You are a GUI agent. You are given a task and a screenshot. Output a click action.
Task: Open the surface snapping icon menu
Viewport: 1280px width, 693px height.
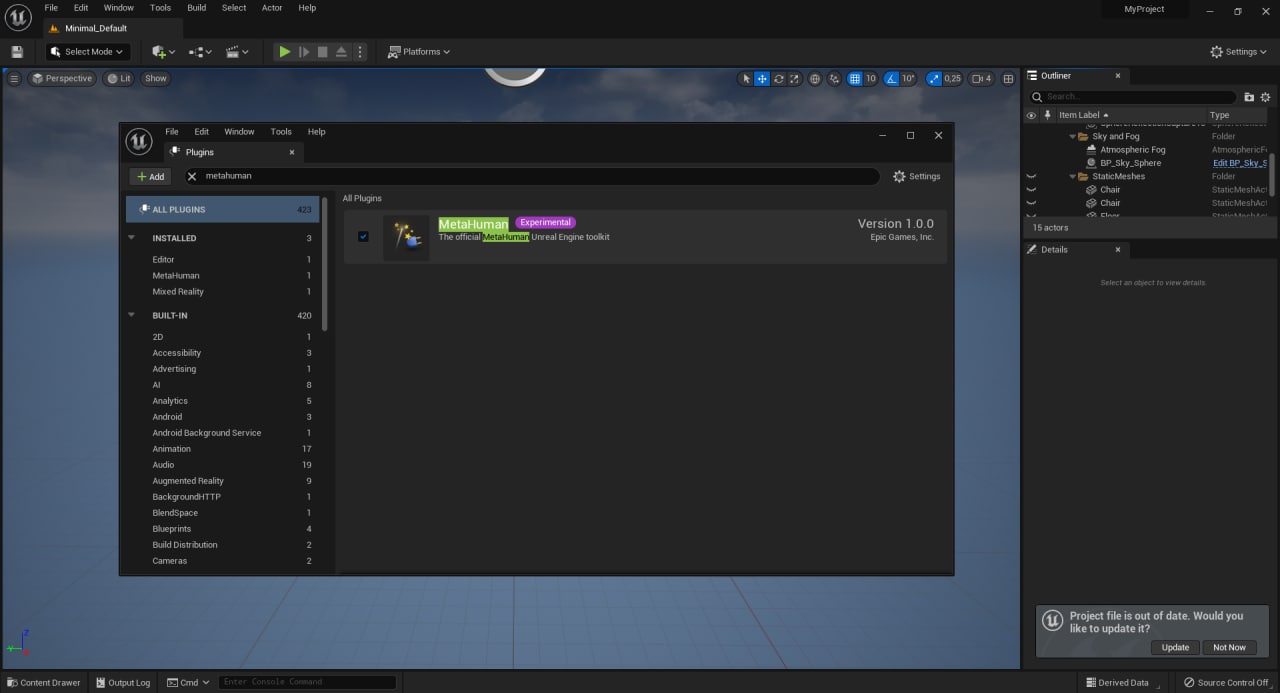(835, 78)
